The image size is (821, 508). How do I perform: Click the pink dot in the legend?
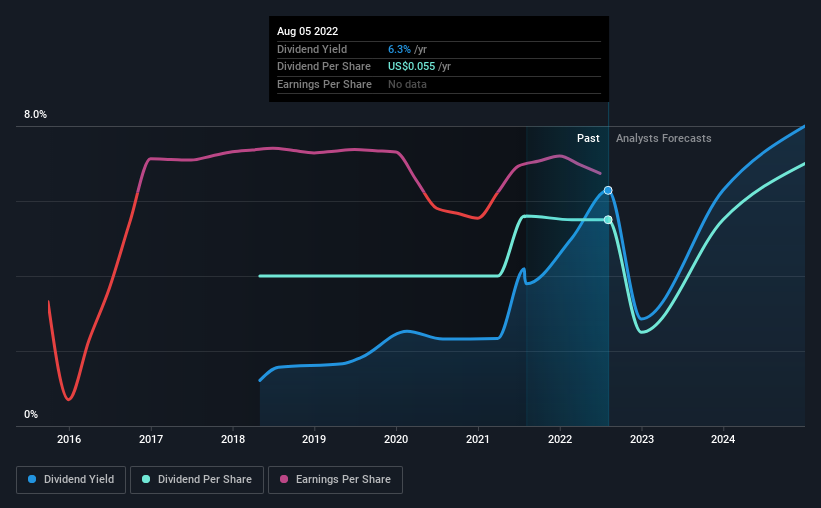pyautogui.click(x=284, y=480)
